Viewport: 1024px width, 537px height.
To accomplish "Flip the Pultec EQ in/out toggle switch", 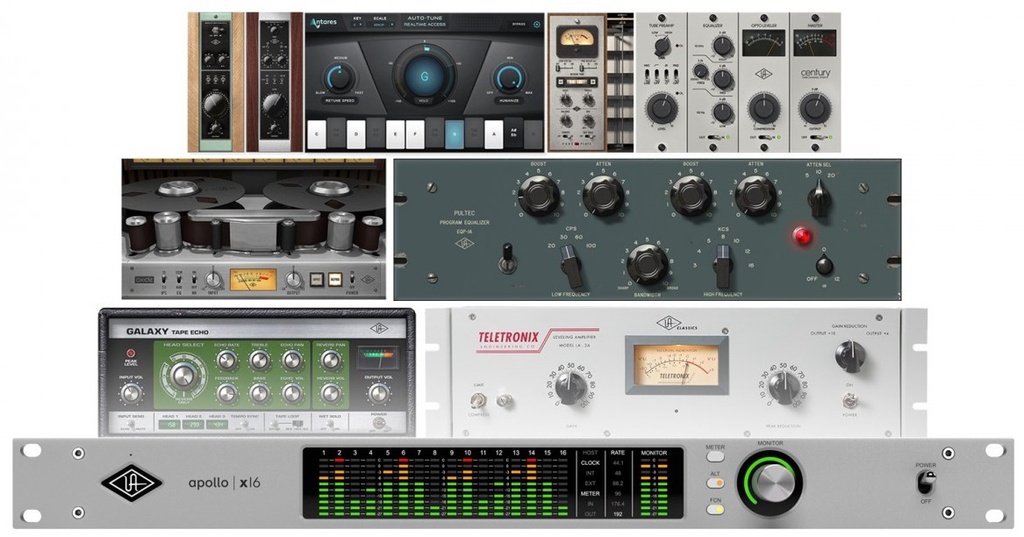I will (507, 259).
